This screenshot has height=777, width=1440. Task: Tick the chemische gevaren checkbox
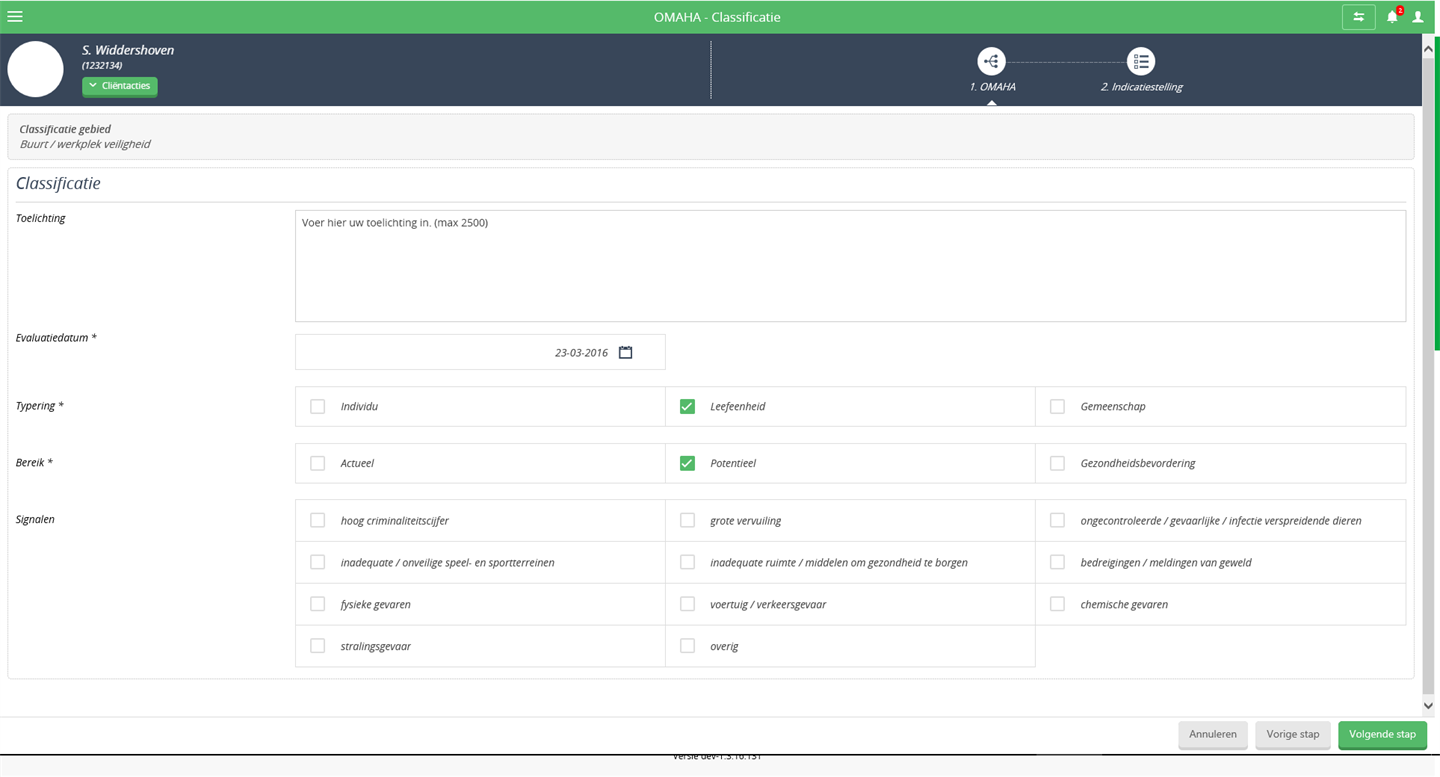point(1057,605)
